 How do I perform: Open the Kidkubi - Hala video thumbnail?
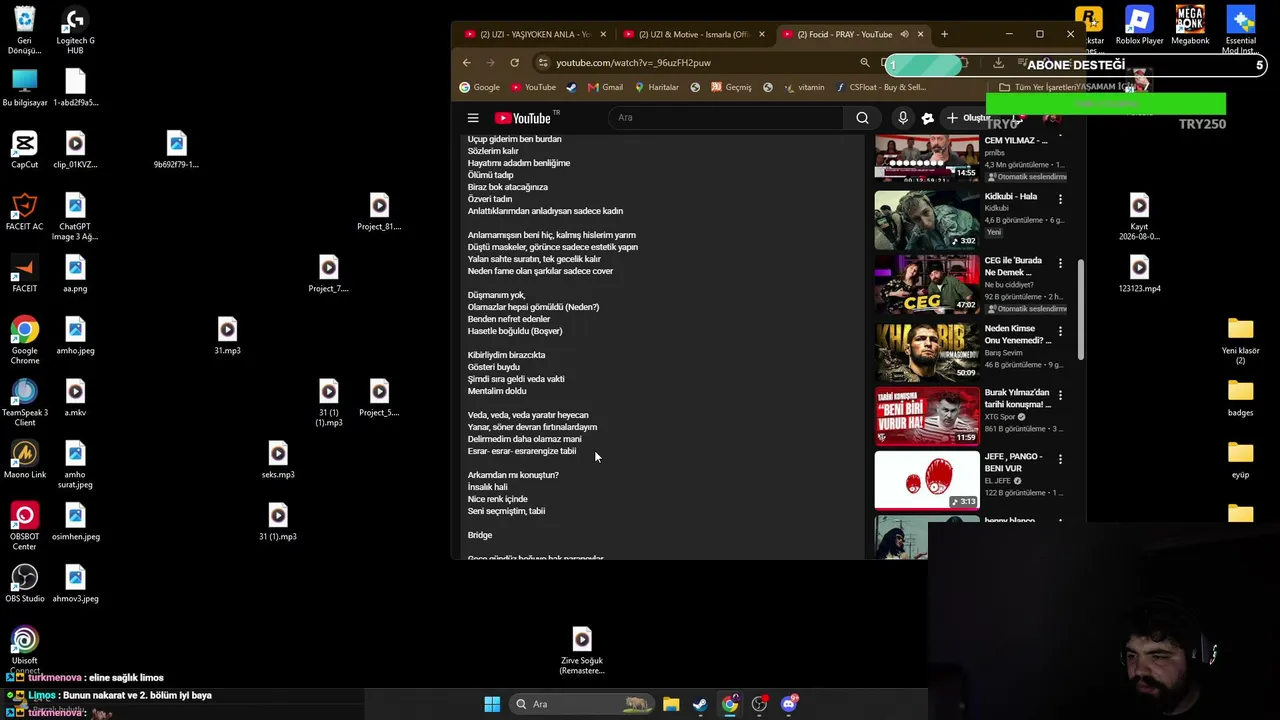[x=927, y=219]
